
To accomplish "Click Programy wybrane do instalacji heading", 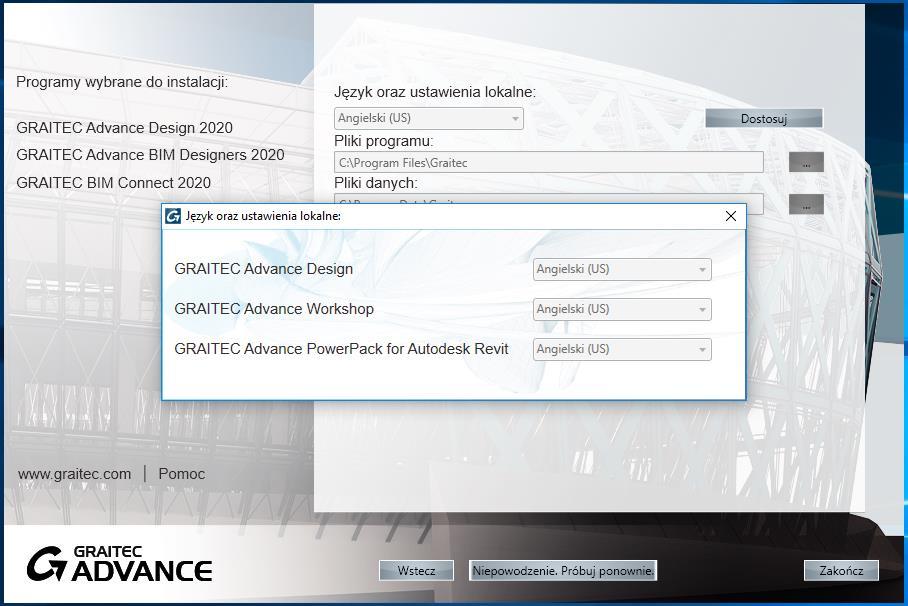I will point(122,82).
